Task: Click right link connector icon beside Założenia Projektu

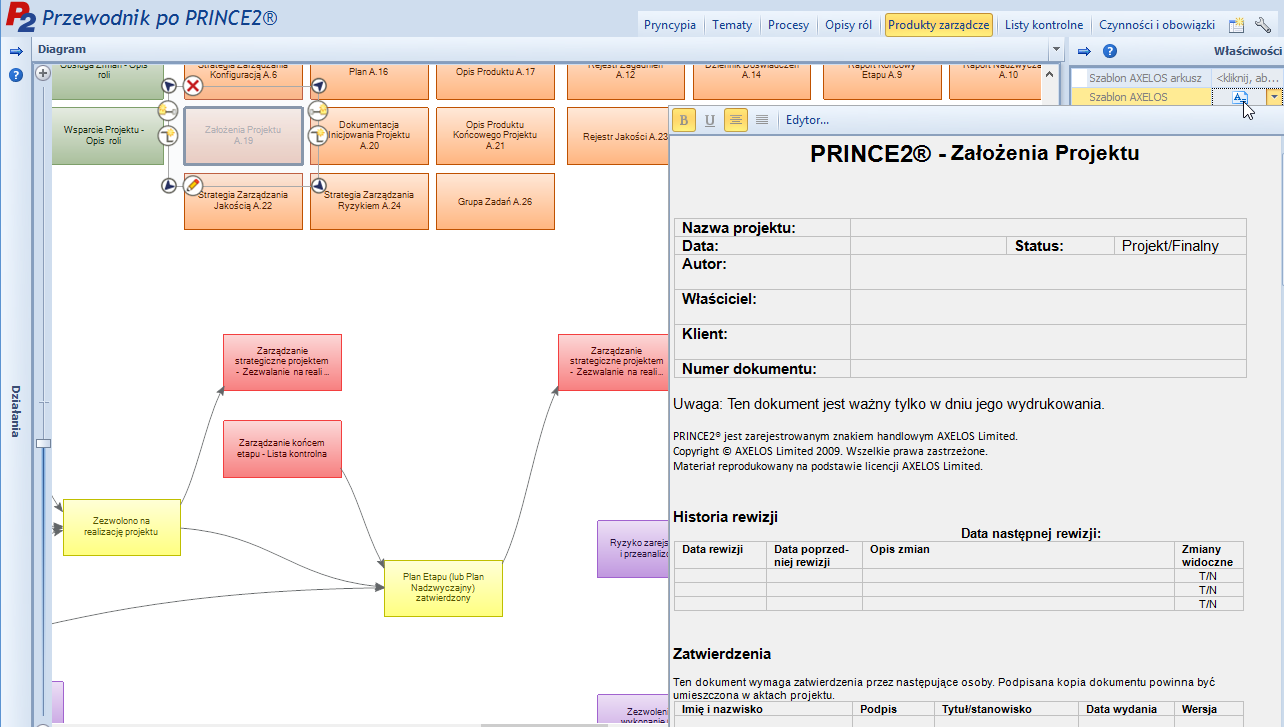Action: coord(318,110)
